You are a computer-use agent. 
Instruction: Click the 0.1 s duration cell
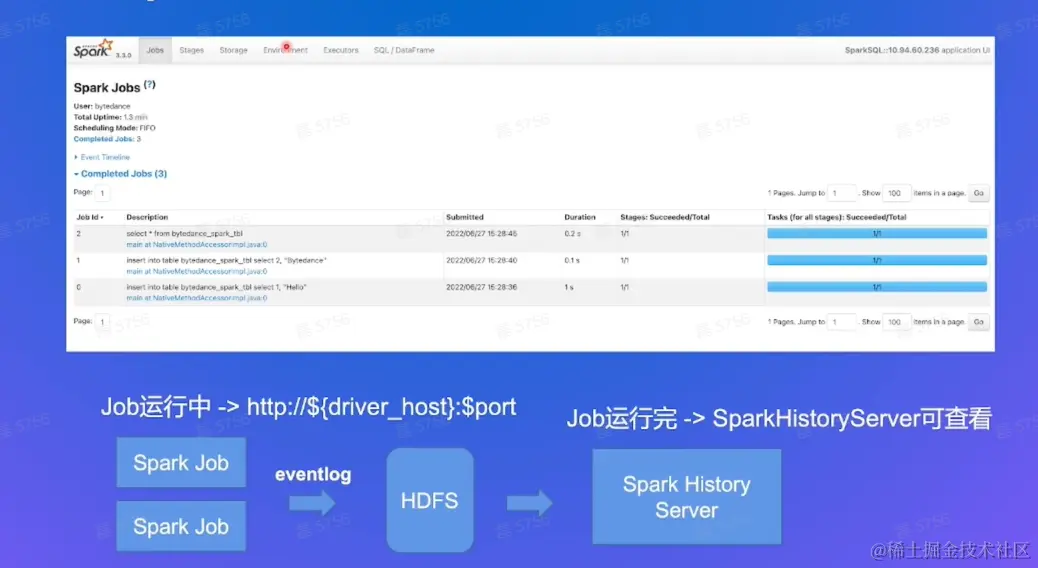pos(572,260)
